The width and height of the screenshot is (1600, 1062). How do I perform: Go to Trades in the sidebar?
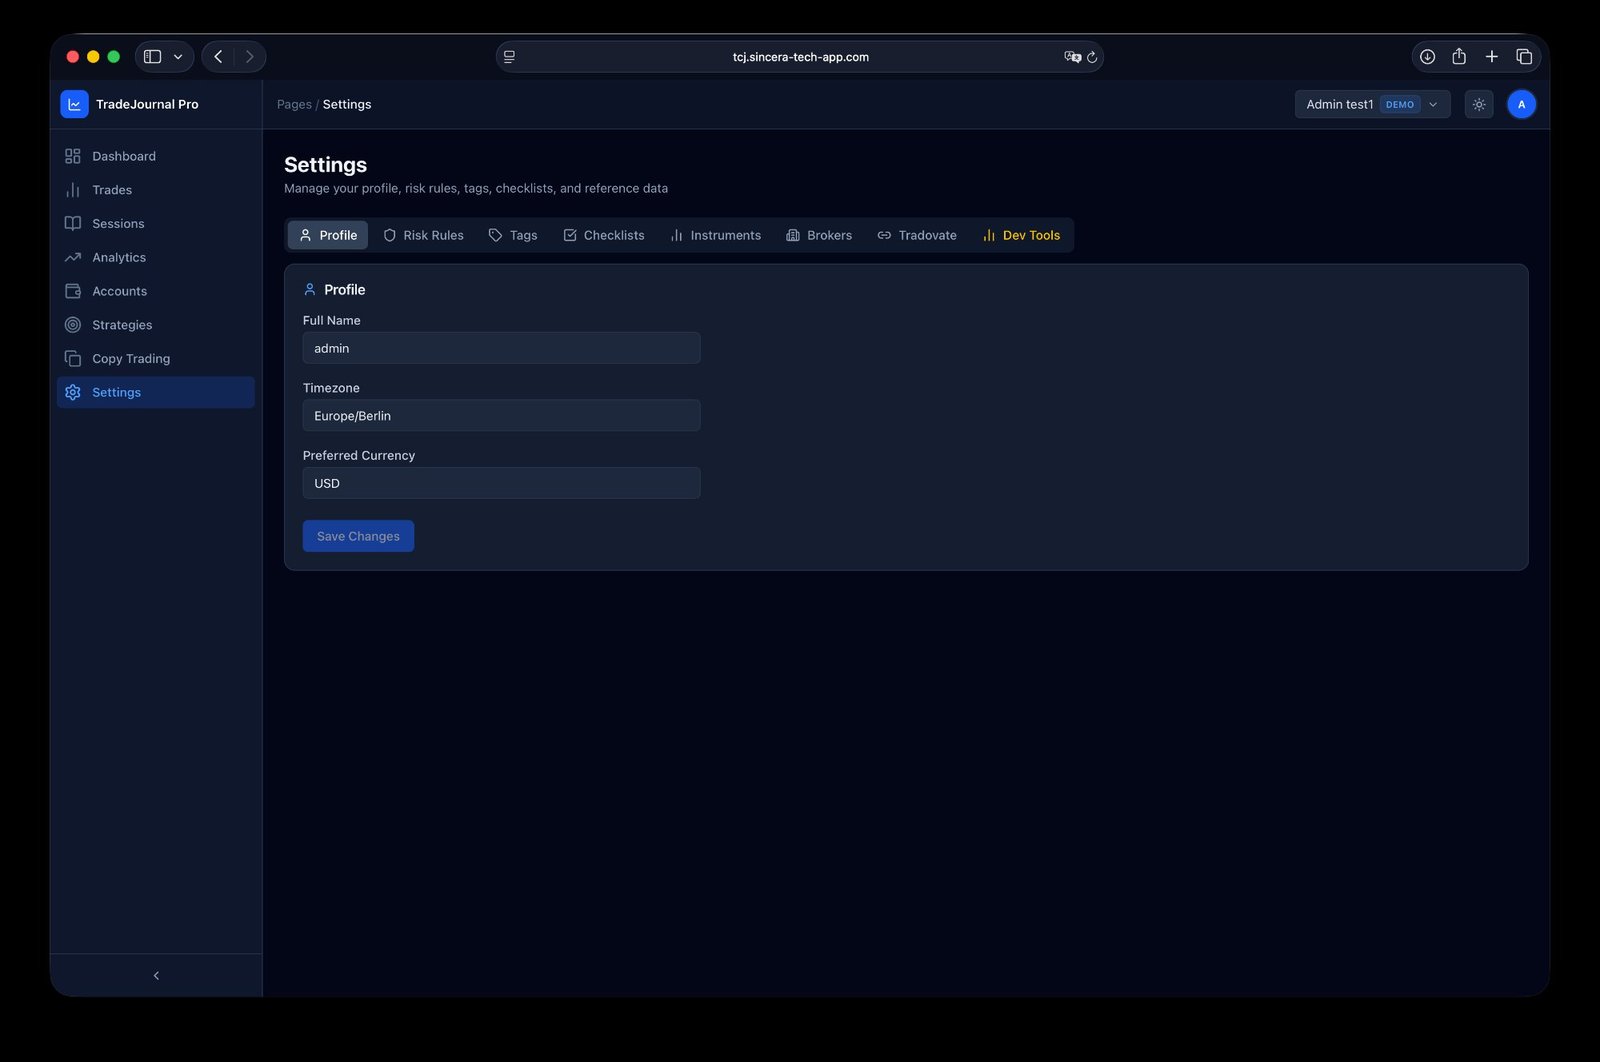[111, 190]
